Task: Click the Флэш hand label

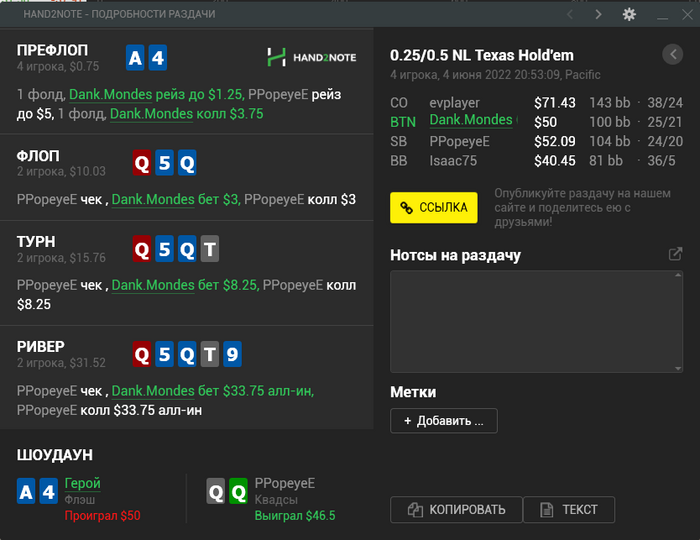Action: (79, 500)
